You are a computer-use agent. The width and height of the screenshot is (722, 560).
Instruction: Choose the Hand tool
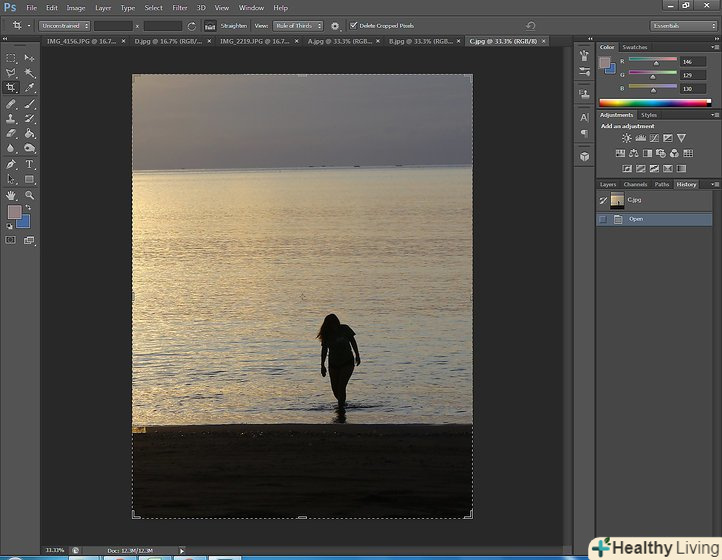pyautogui.click(x=11, y=195)
